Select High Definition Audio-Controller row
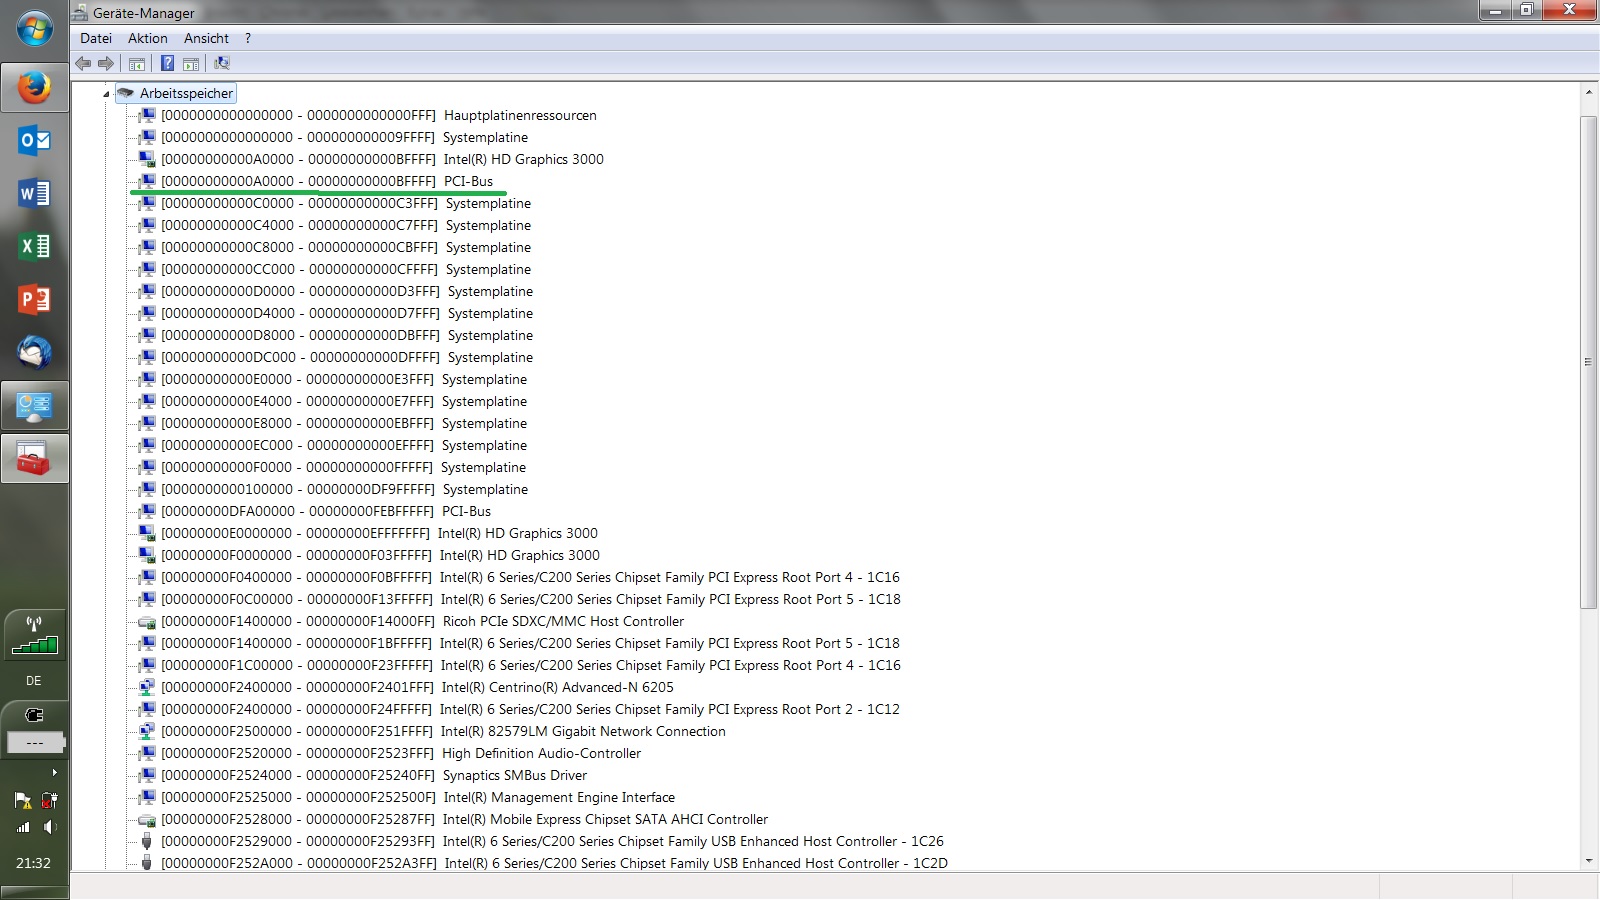This screenshot has height=900, width=1600. click(401, 753)
